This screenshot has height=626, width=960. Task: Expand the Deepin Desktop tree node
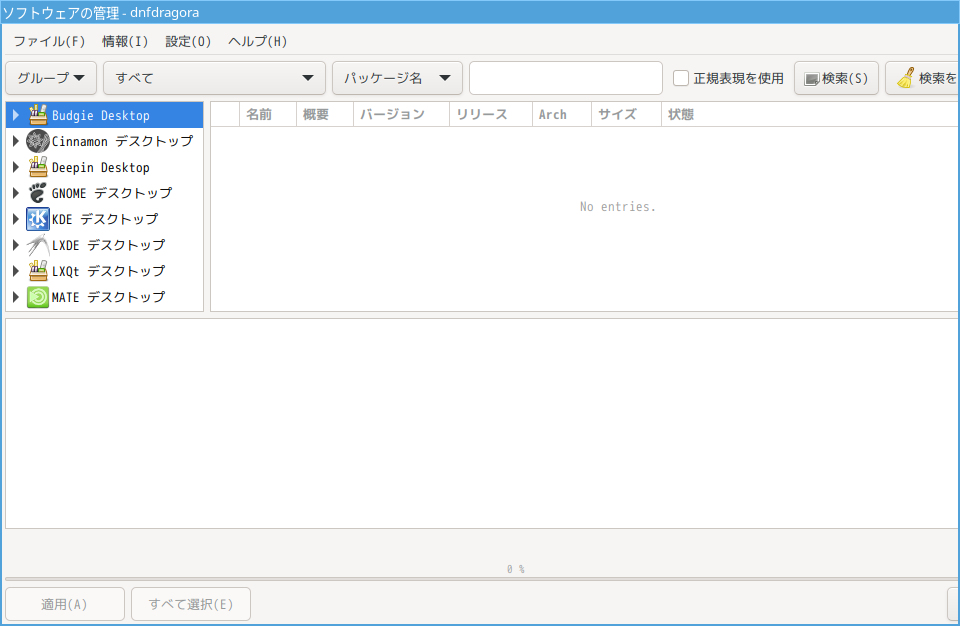[x=16, y=167]
